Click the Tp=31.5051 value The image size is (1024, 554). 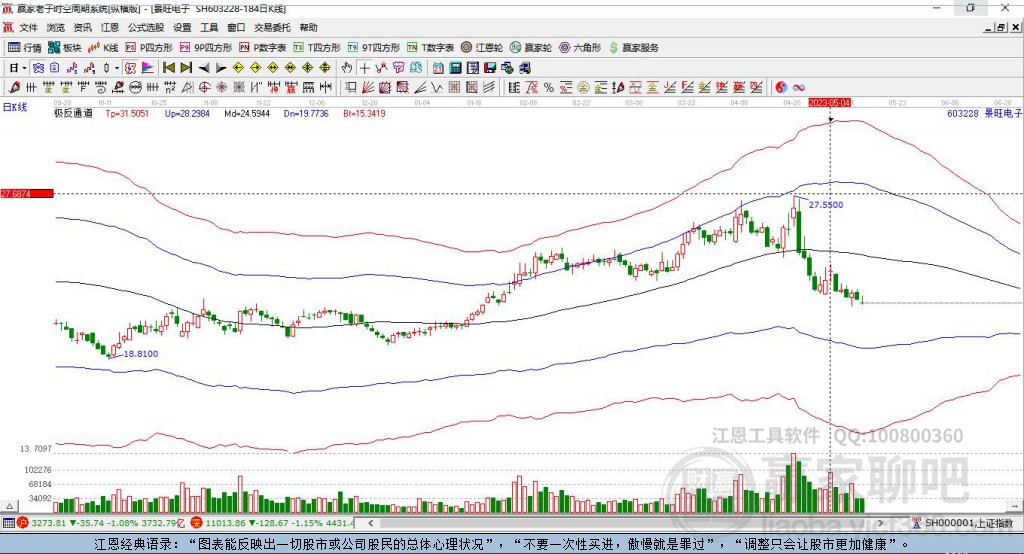point(127,113)
